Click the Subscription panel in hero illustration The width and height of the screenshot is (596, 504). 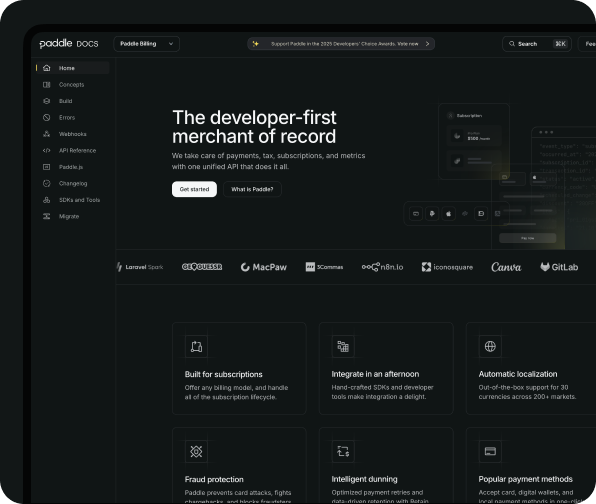(x=474, y=141)
